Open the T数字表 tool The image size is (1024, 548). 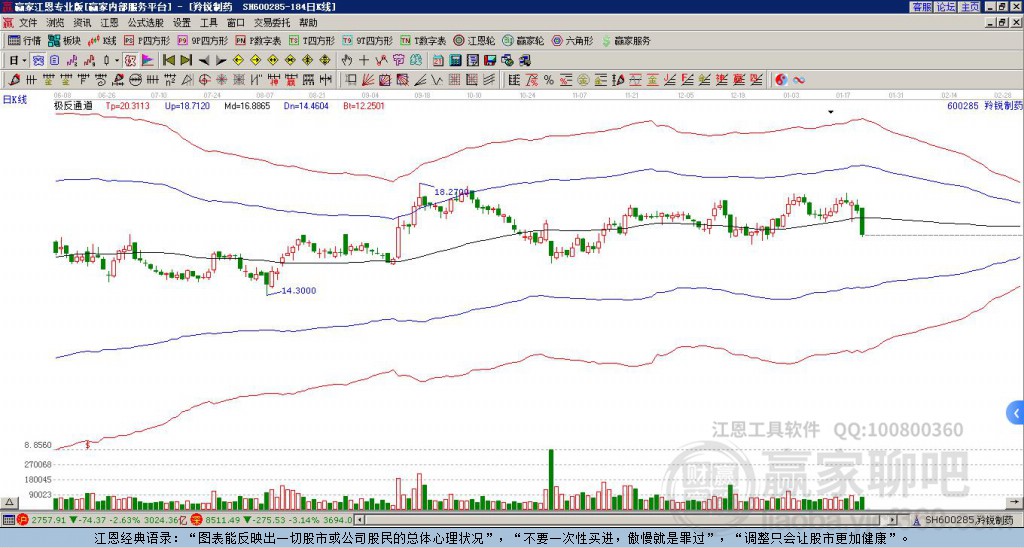(423, 40)
